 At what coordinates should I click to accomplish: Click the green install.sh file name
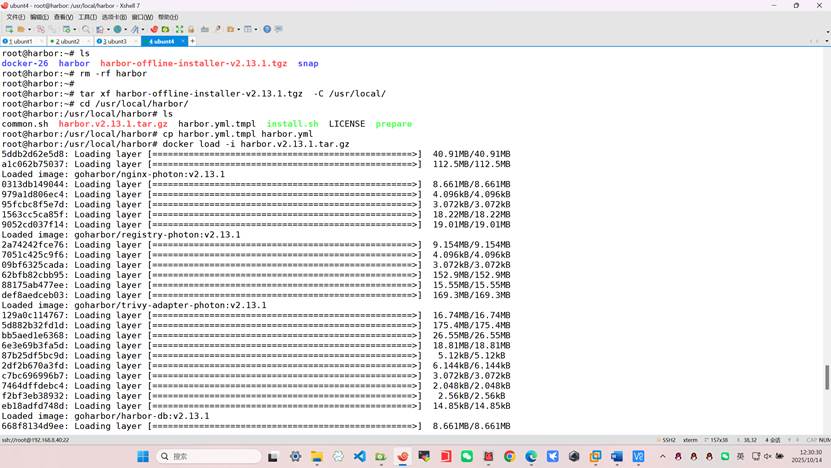click(293, 123)
